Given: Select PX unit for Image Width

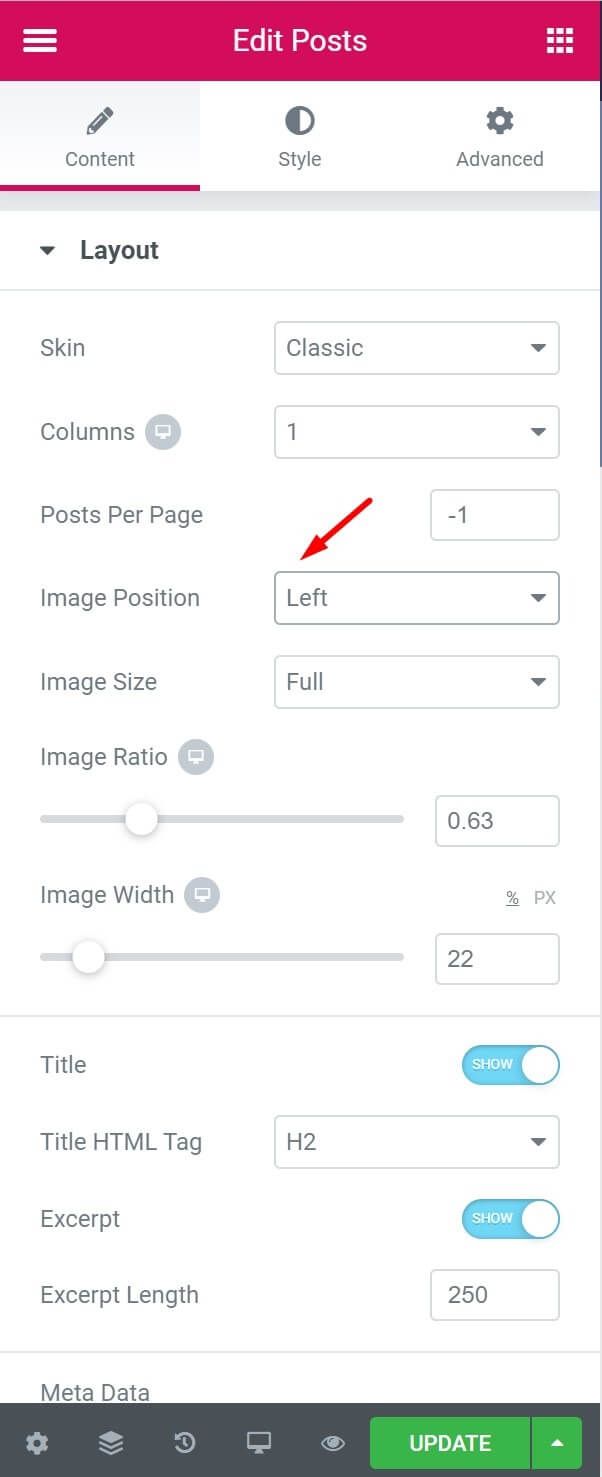Looking at the screenshot, I should pyautogui.click(x=544, y=898).
